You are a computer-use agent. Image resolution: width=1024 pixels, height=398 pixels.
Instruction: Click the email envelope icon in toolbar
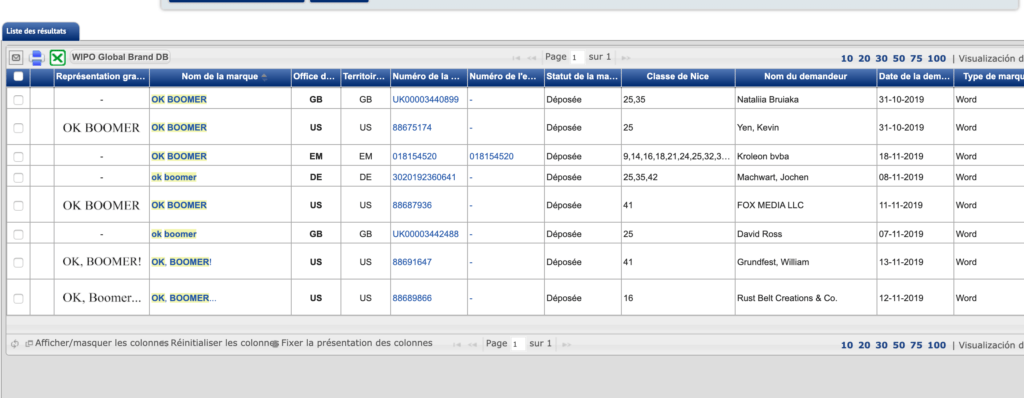pos(16,58)
